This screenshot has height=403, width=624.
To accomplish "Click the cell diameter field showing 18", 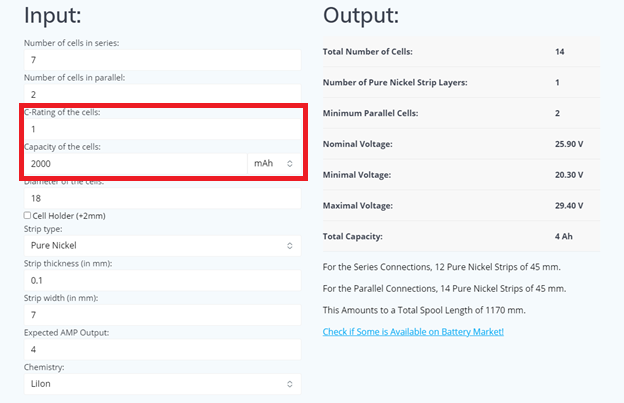I will (x=161, y=198).
